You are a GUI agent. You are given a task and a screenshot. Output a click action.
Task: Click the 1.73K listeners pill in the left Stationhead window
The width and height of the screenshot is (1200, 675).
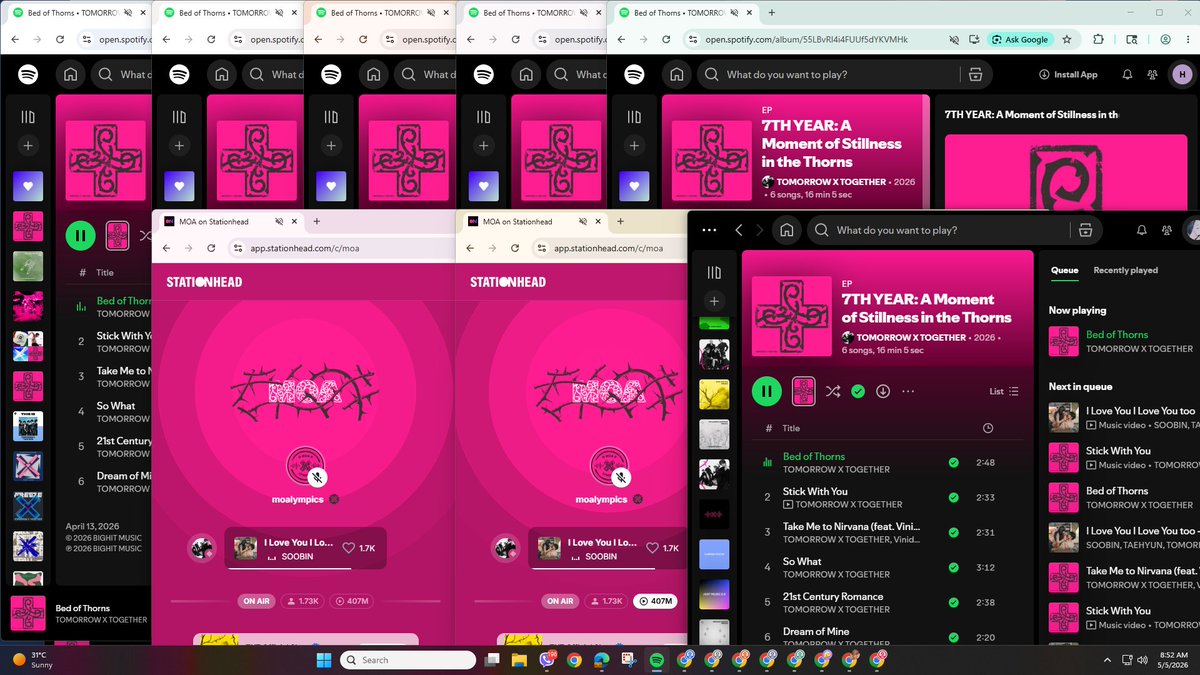(x=304, y=601)
